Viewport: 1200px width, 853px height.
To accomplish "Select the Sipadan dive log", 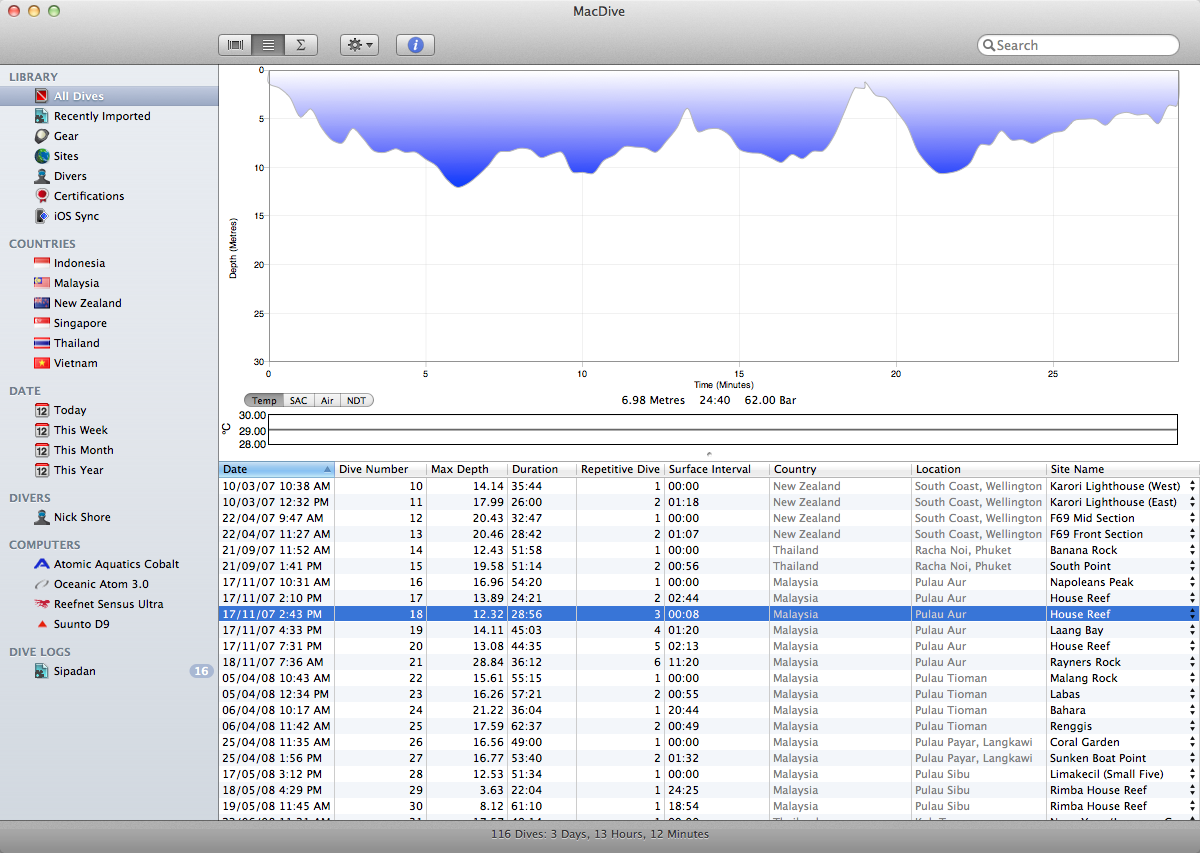I will [x=75, y=671].
